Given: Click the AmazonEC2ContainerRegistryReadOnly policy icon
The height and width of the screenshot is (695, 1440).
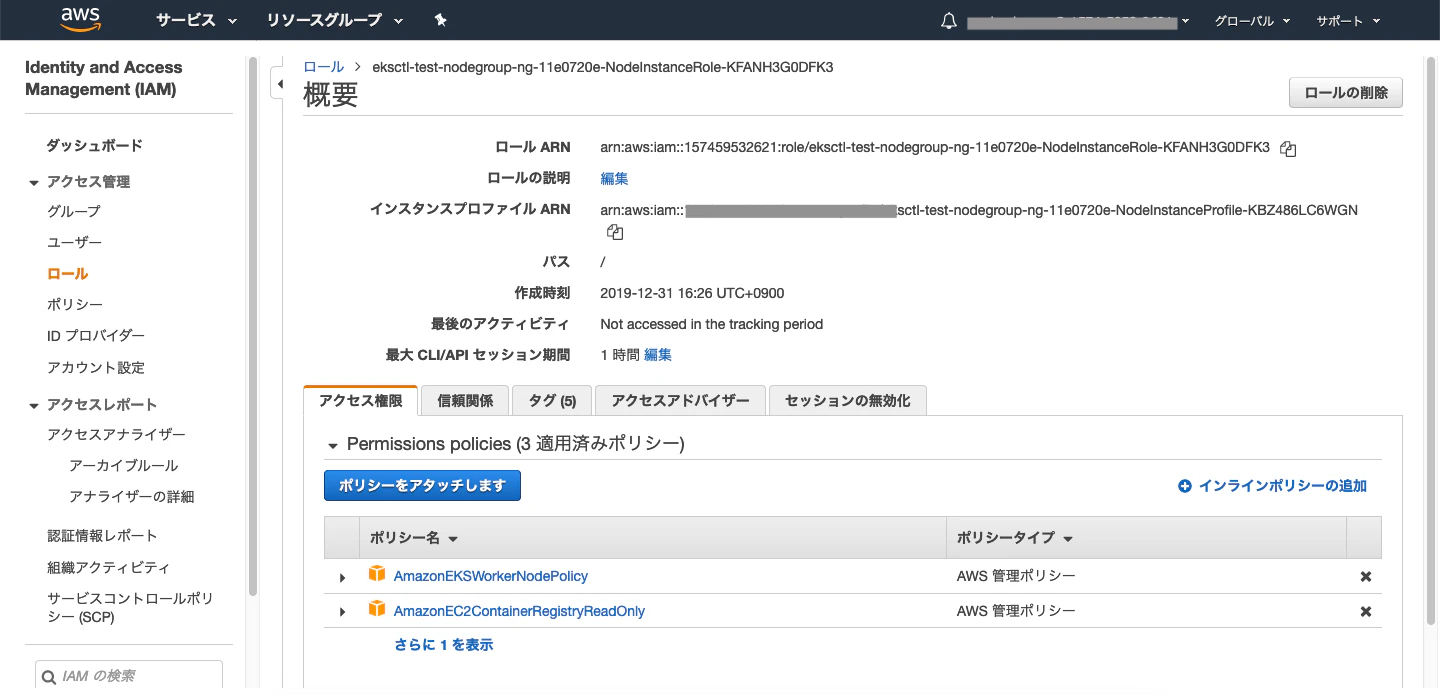Looking at the screenshot, I should (377, 610).
